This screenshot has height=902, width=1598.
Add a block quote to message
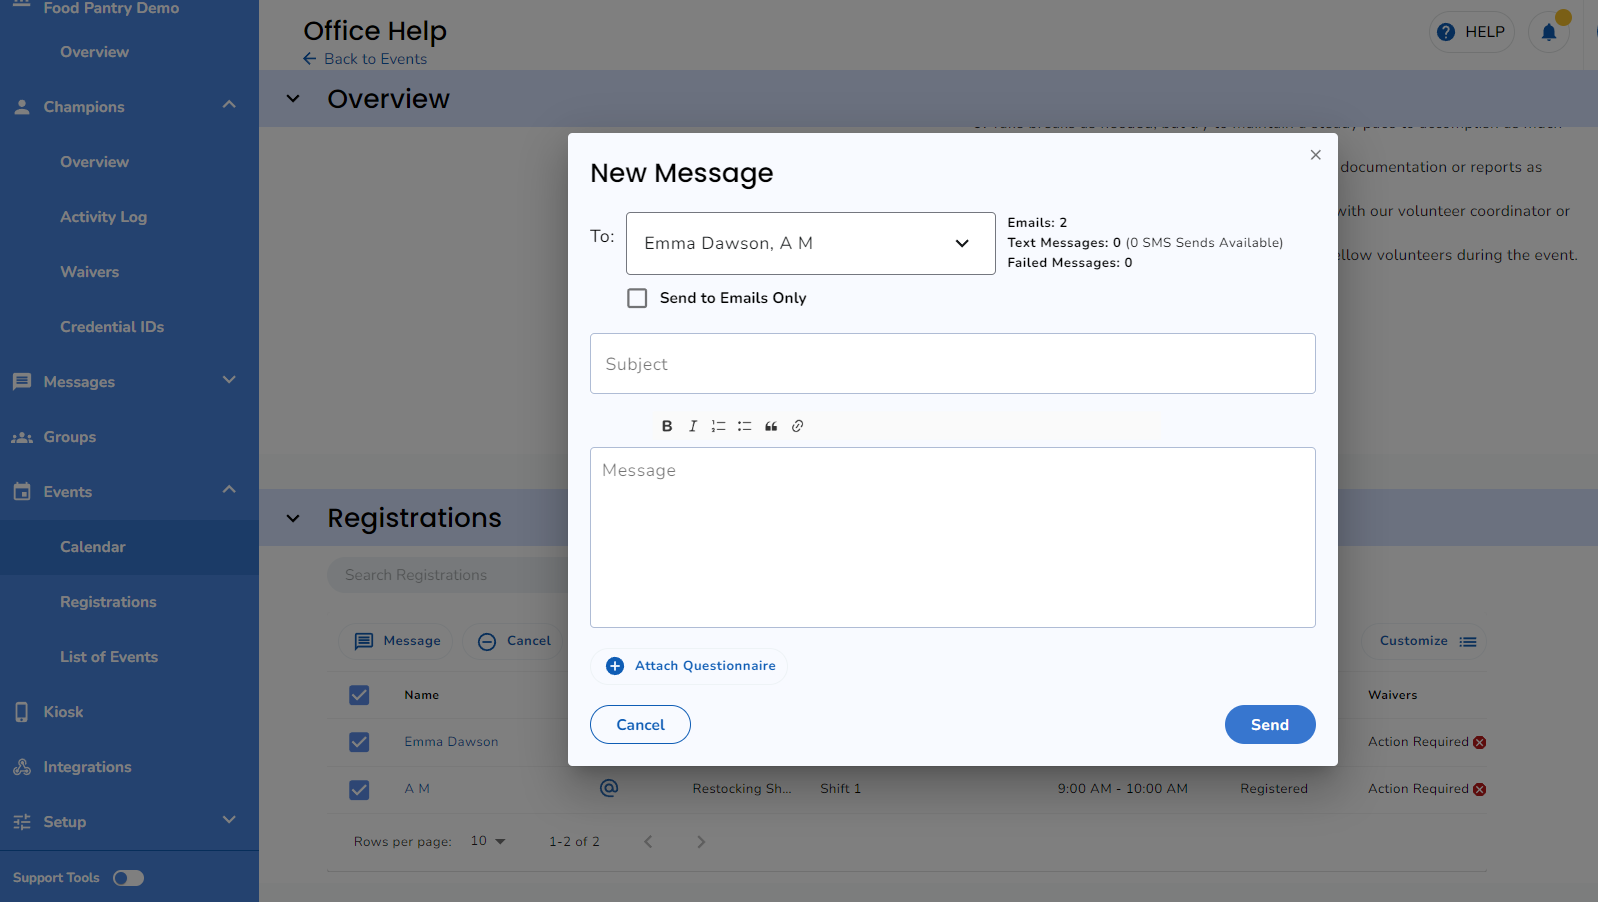pyautogui.click(x=771, y=426)
